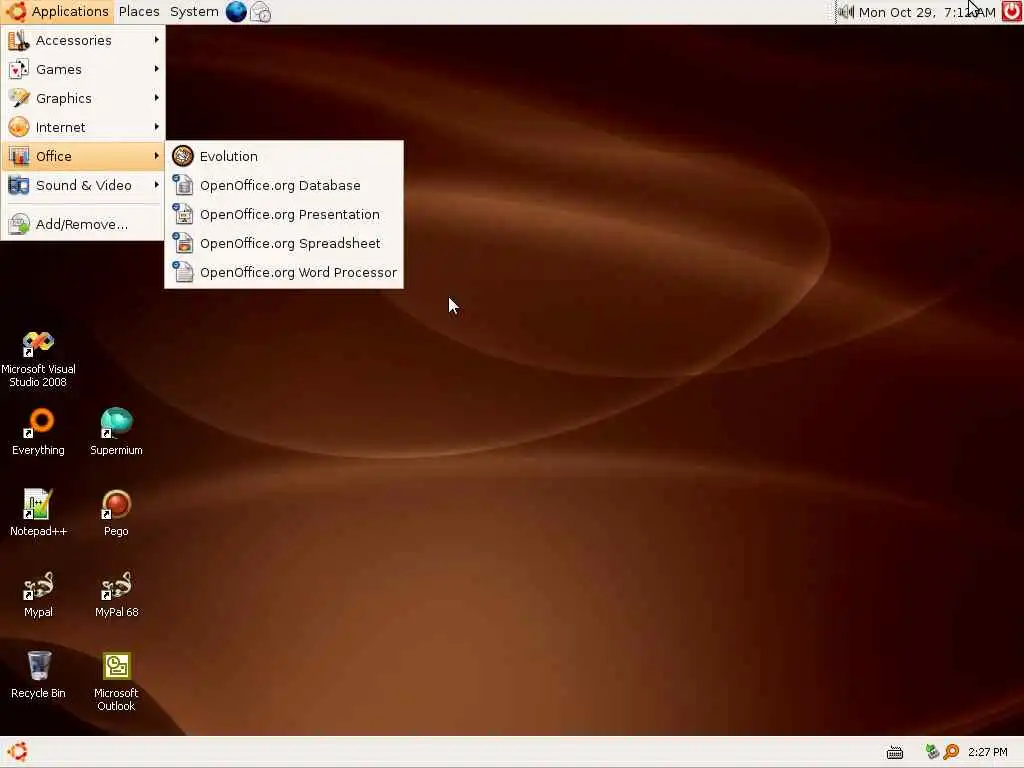This screenshot has height=768, width=1024.
Task: Click the volume speaker icon
Action: point(846,12)
